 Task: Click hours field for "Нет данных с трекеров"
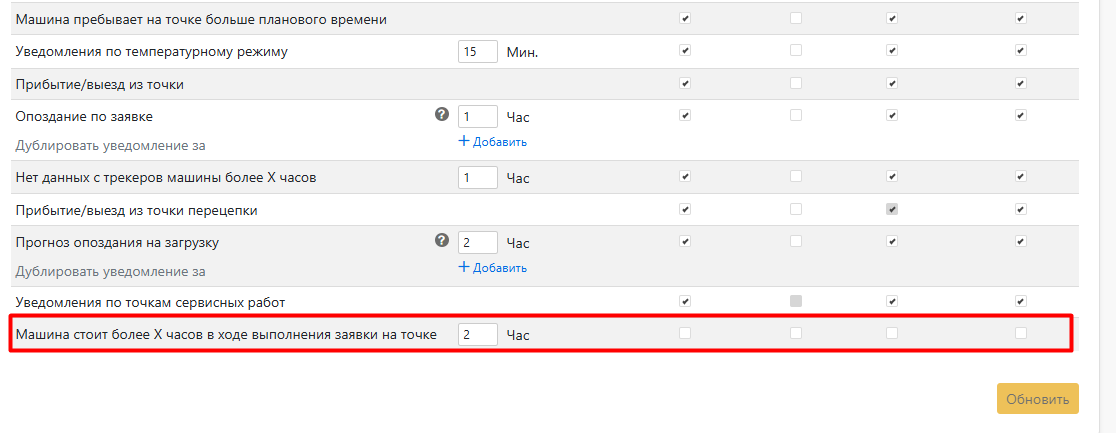click(x=478, y=178)
